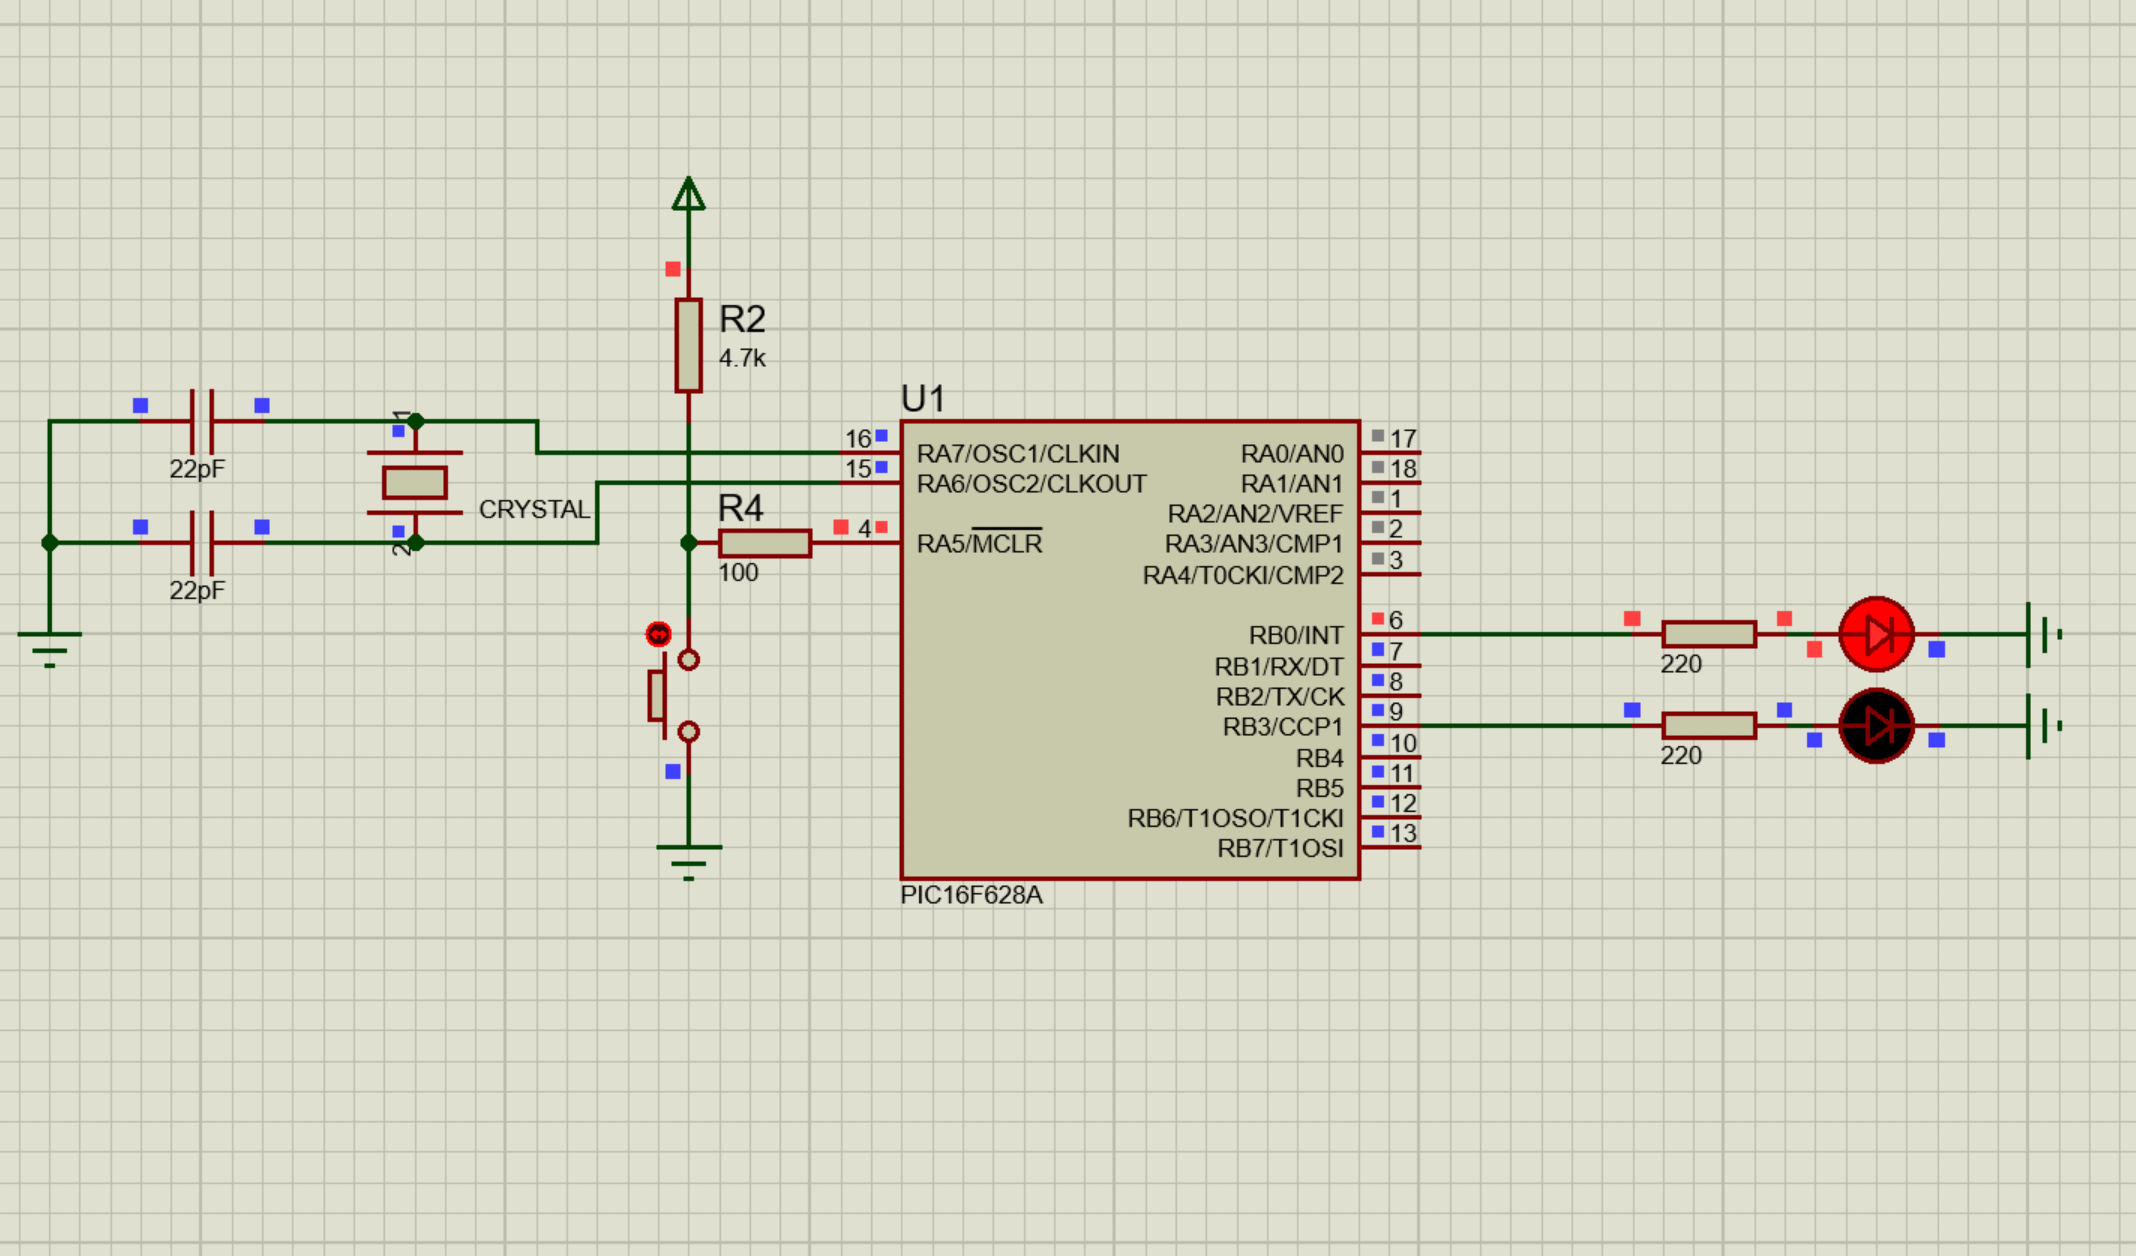Select the 220 resistor on RB0 line
The image size is (2136, 1256).
pos(1708,634)
